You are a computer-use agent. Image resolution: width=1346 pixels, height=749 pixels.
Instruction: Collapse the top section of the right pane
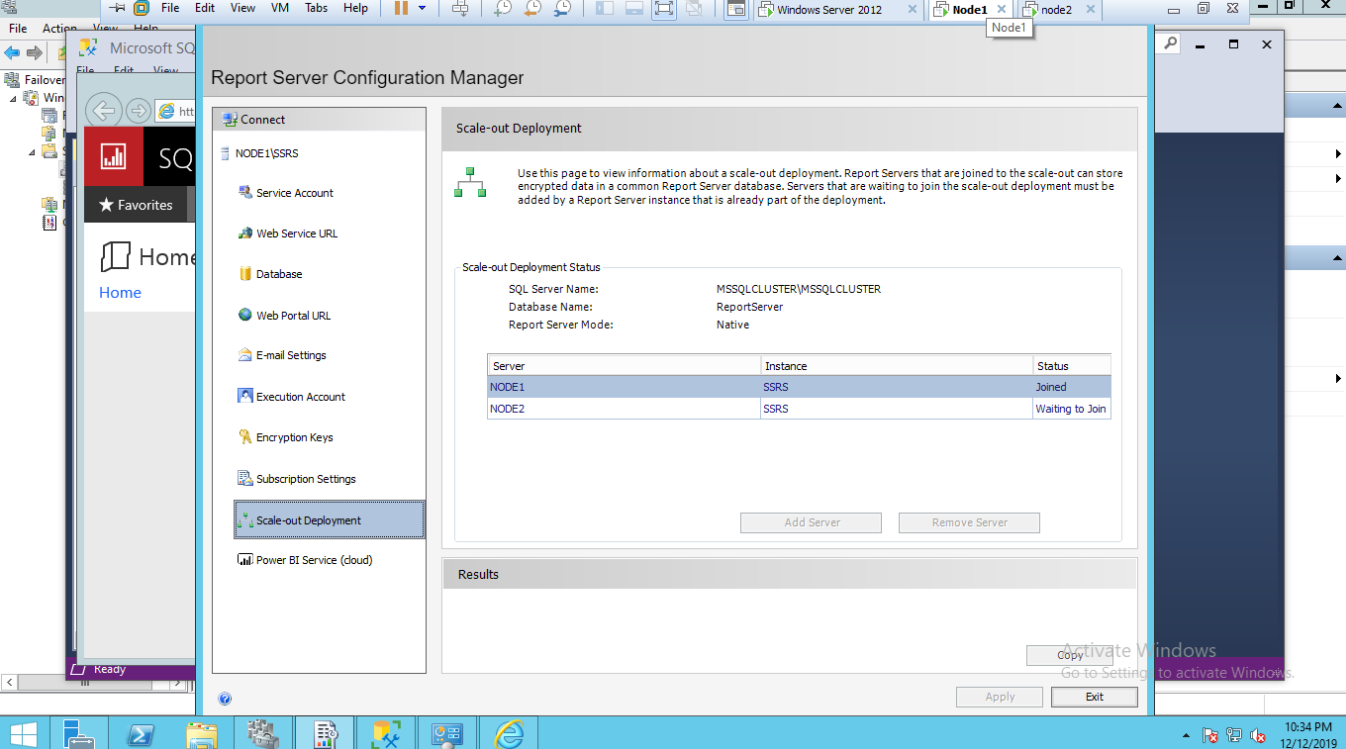coord(1337,106)
